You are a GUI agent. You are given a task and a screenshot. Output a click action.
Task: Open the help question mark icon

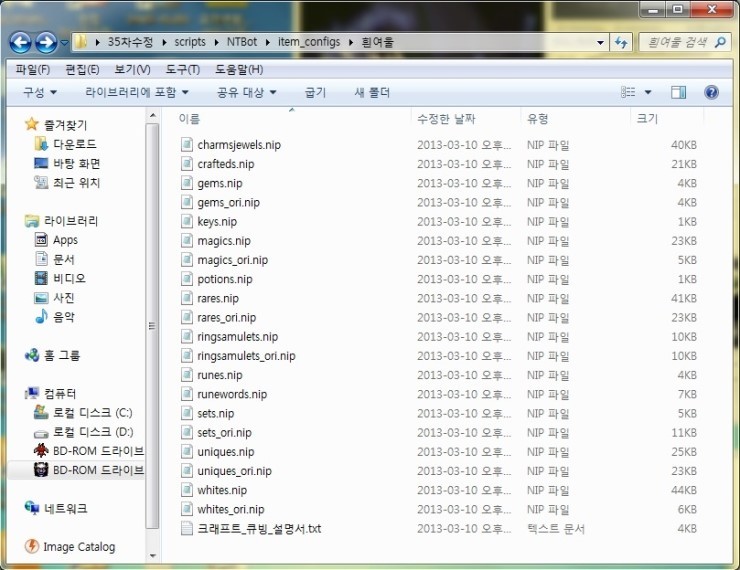(x=711, y=92)
